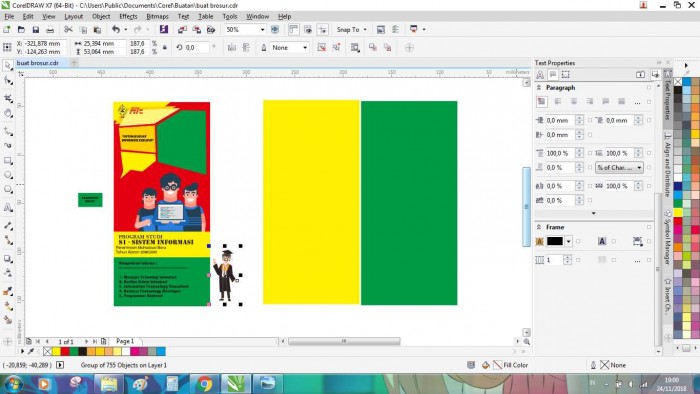Select the Rectangle tool in toolbox
700x394 pixels.
[8, 160]
